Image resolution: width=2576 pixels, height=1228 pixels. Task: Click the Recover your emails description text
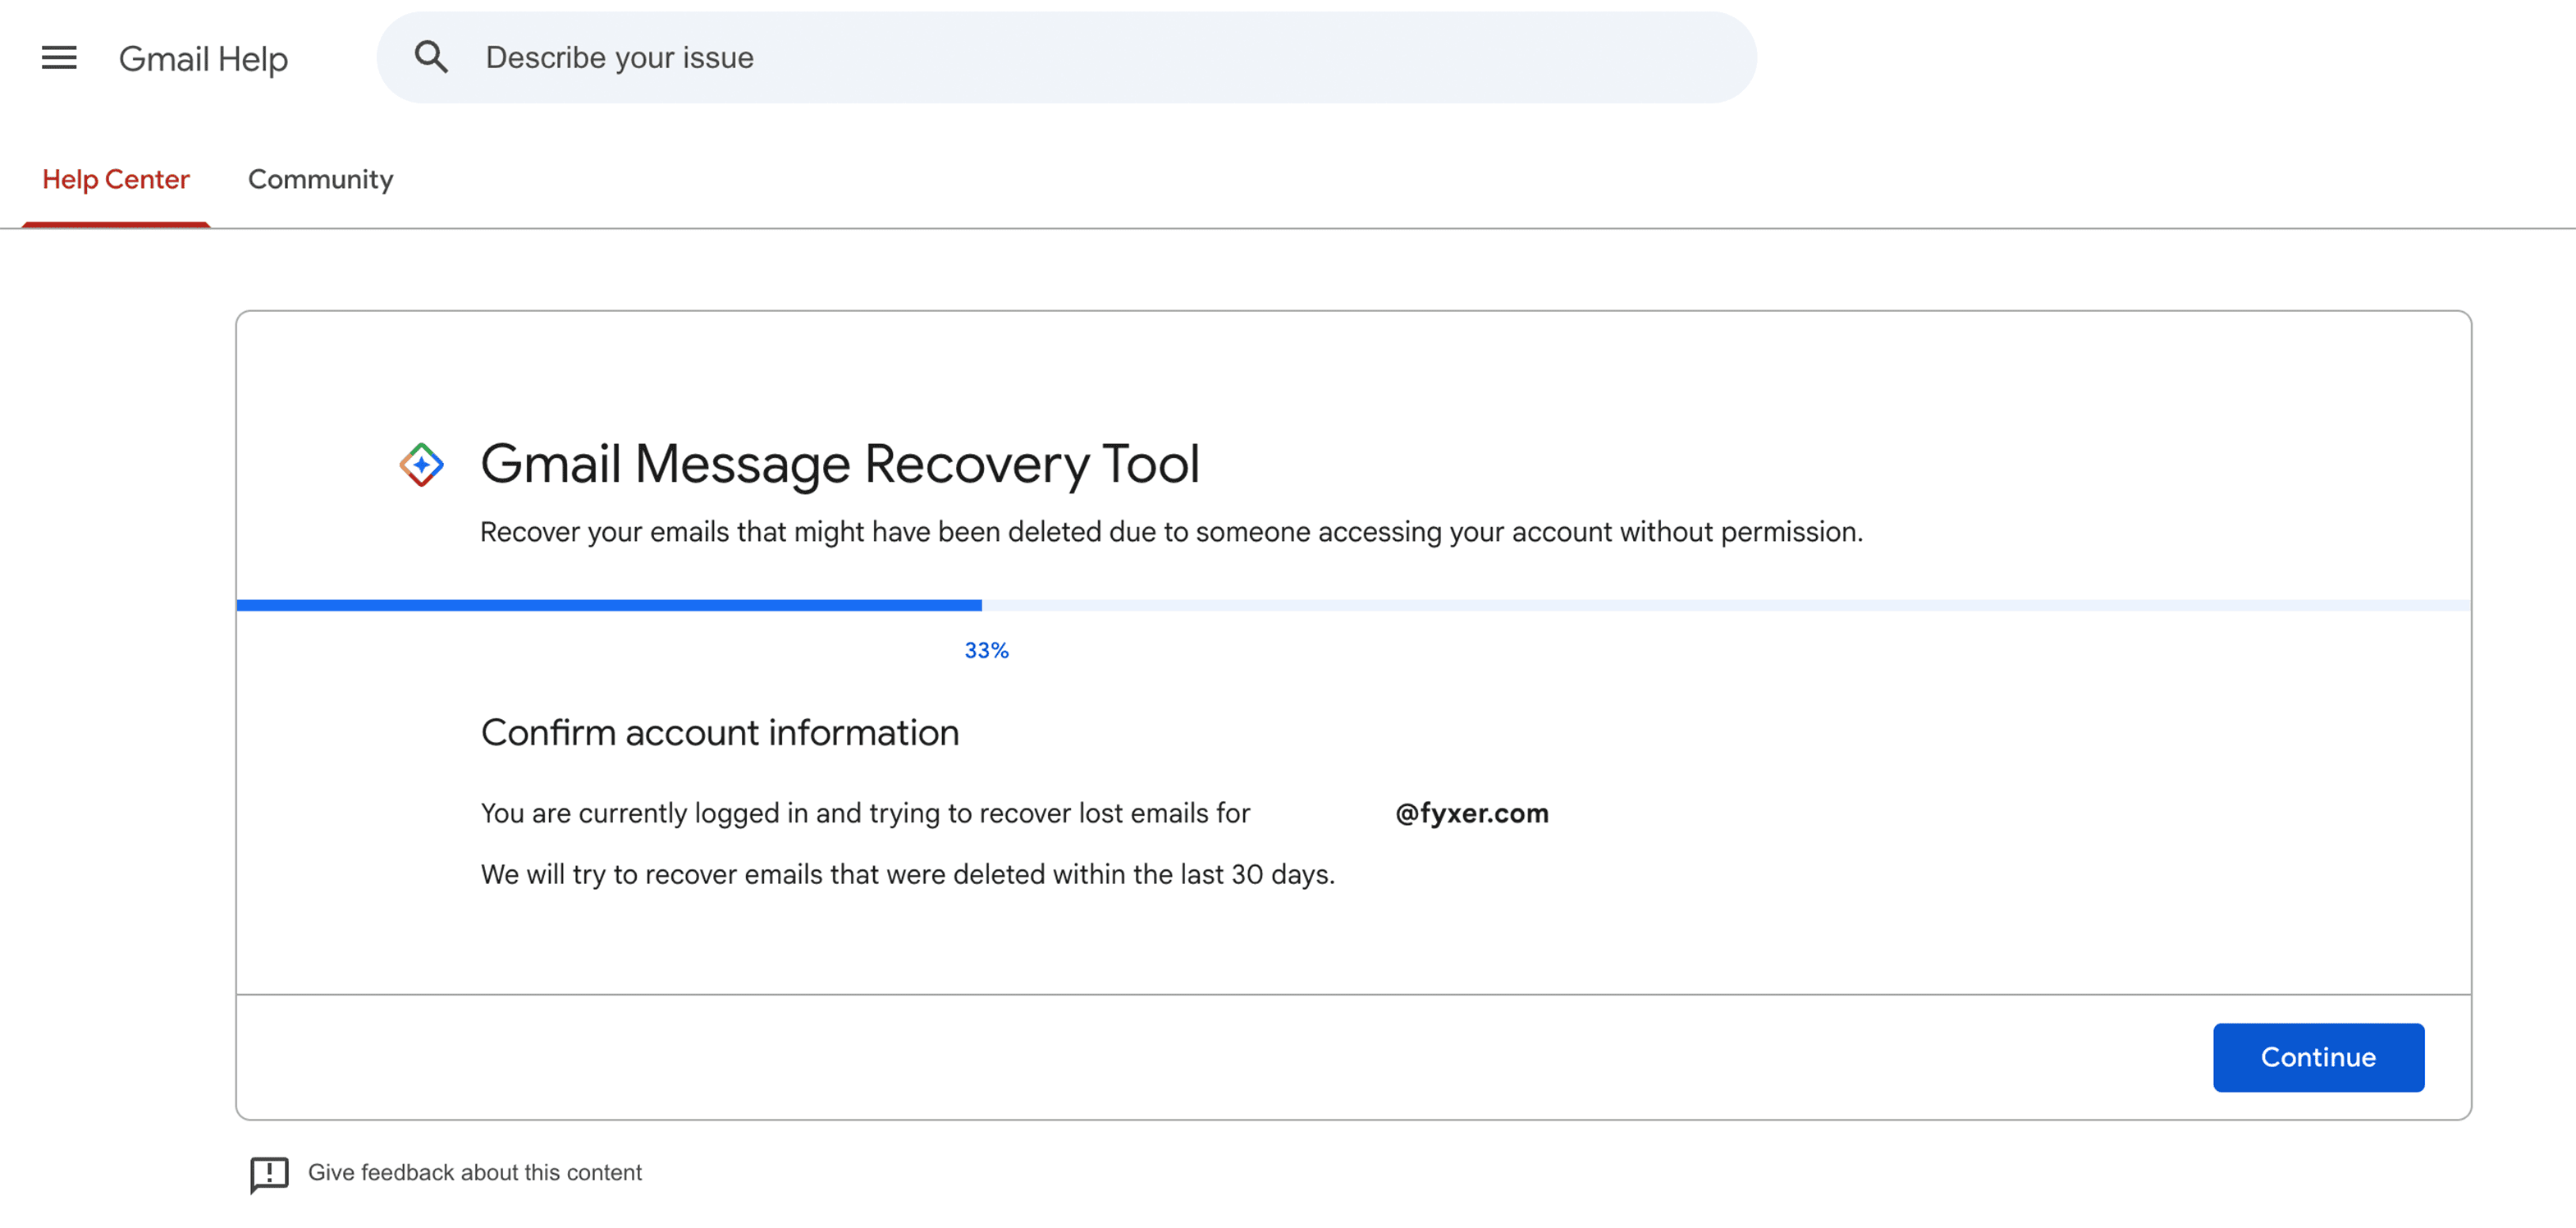point(1171,532)
